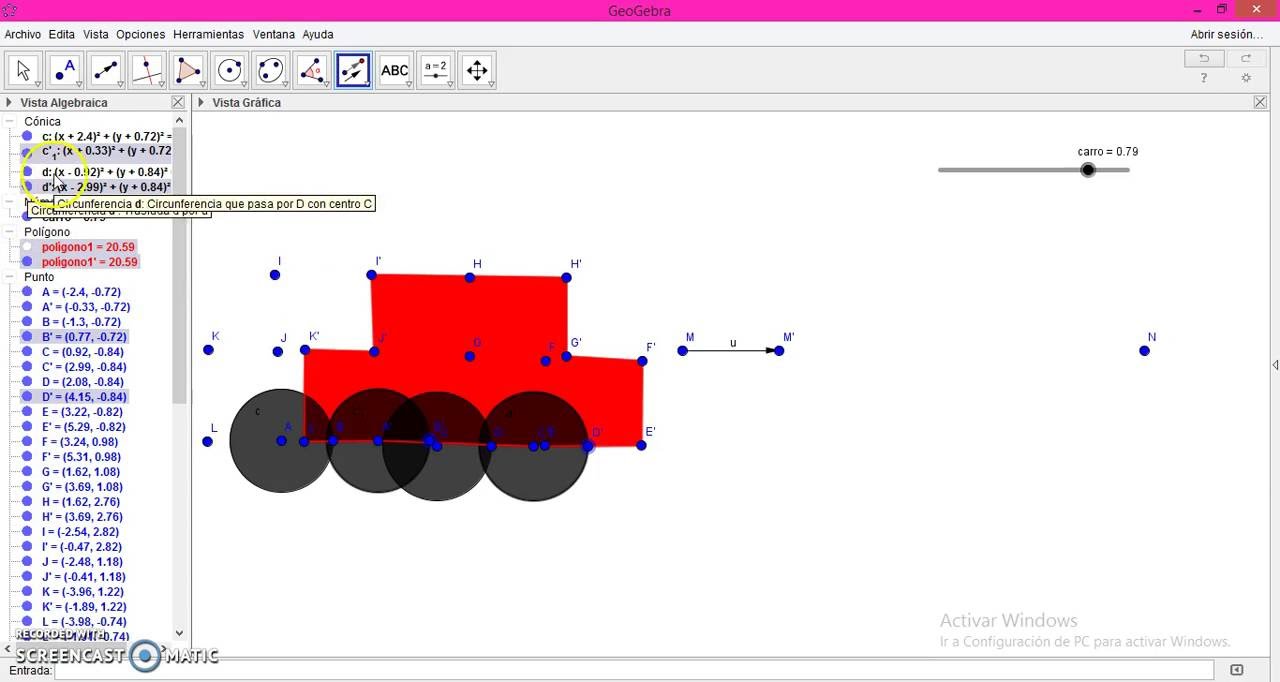Toggle visibility dot of point B'
This screenshot has height=682, width=1280.
[27, 337]
